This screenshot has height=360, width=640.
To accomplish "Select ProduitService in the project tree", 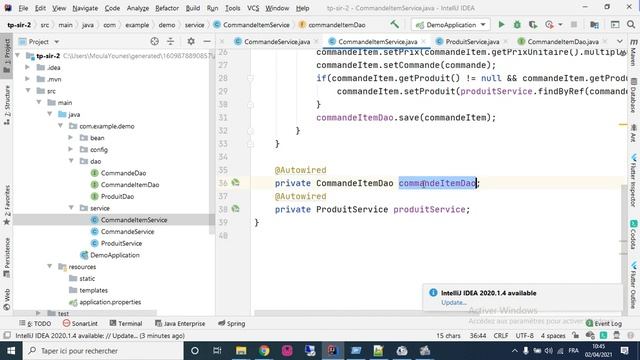I will pyautogui.click(x=121, y=243).
